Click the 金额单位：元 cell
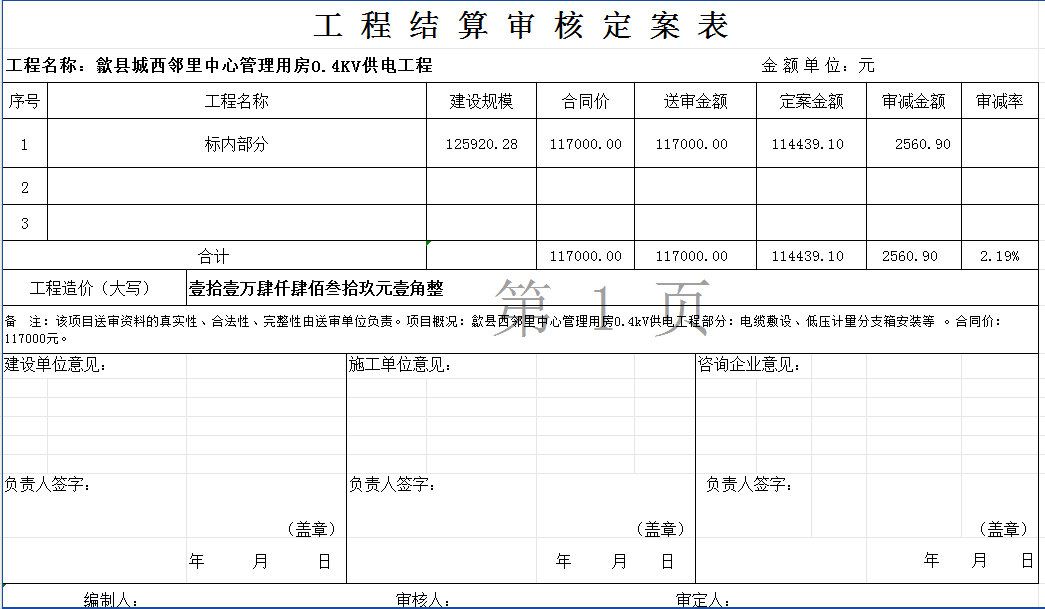The image size is (1045, 609). pyautogui.click(x=818, y=66)
